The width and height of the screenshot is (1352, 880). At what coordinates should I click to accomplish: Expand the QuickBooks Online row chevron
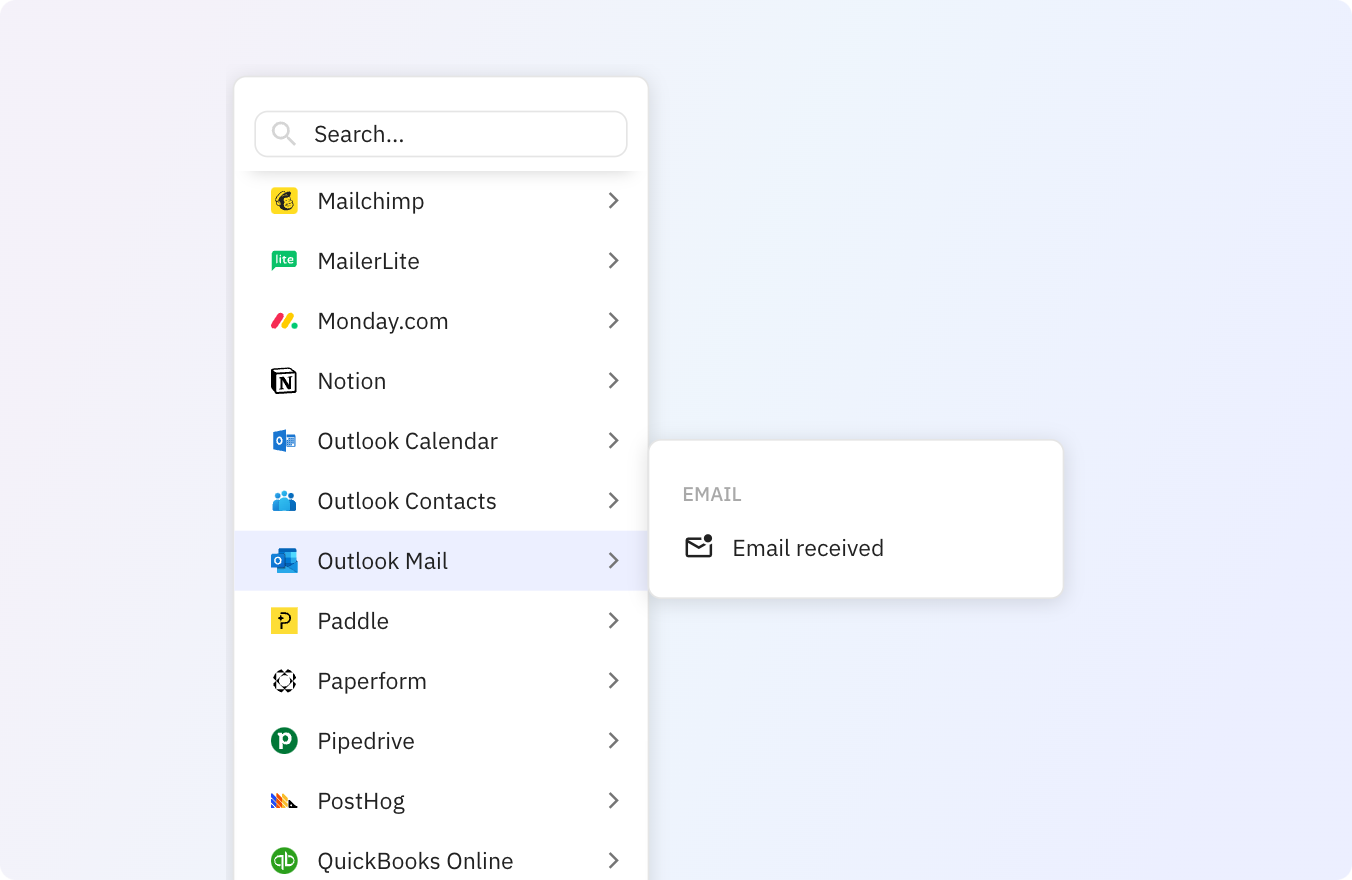(614, 861)
